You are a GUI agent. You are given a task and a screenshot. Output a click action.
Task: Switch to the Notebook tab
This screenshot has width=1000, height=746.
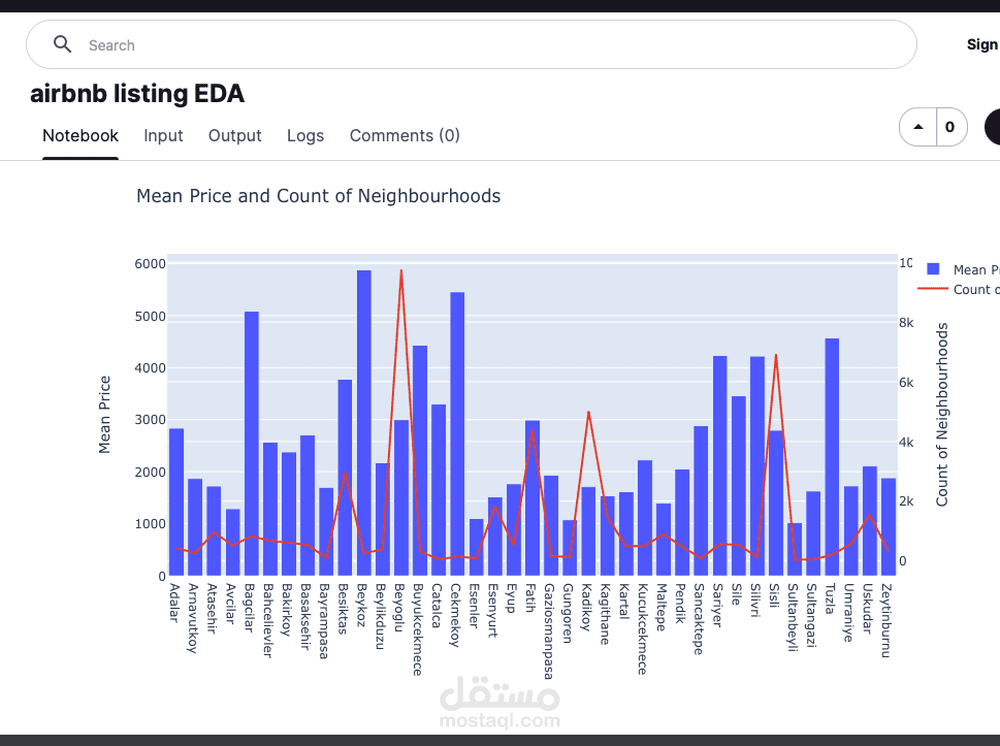[x=80, y=135]
